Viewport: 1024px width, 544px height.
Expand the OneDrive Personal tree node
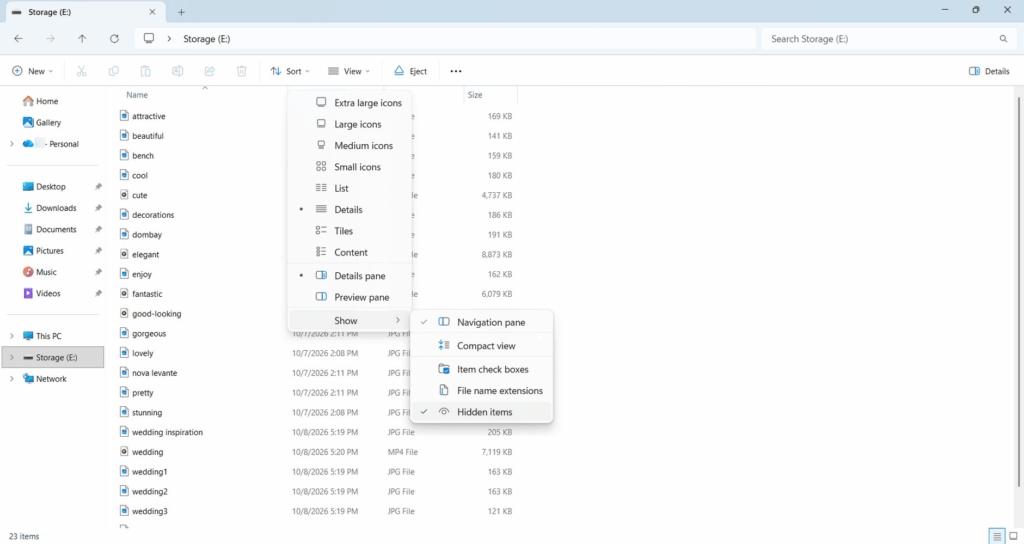12,144
